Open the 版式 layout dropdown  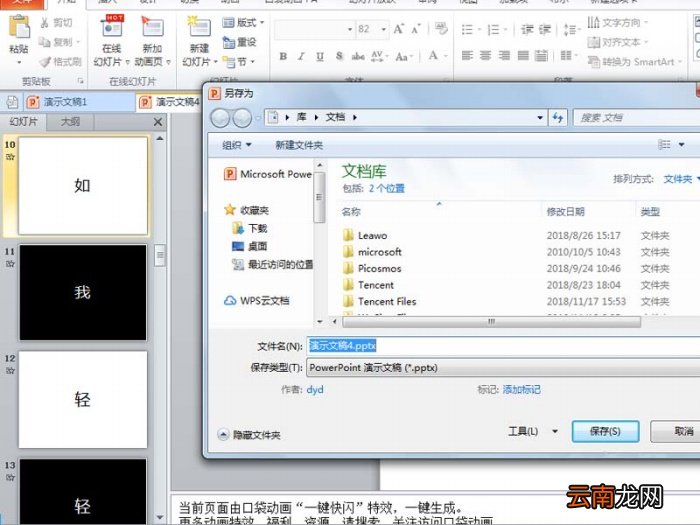[x=243, y=22]
